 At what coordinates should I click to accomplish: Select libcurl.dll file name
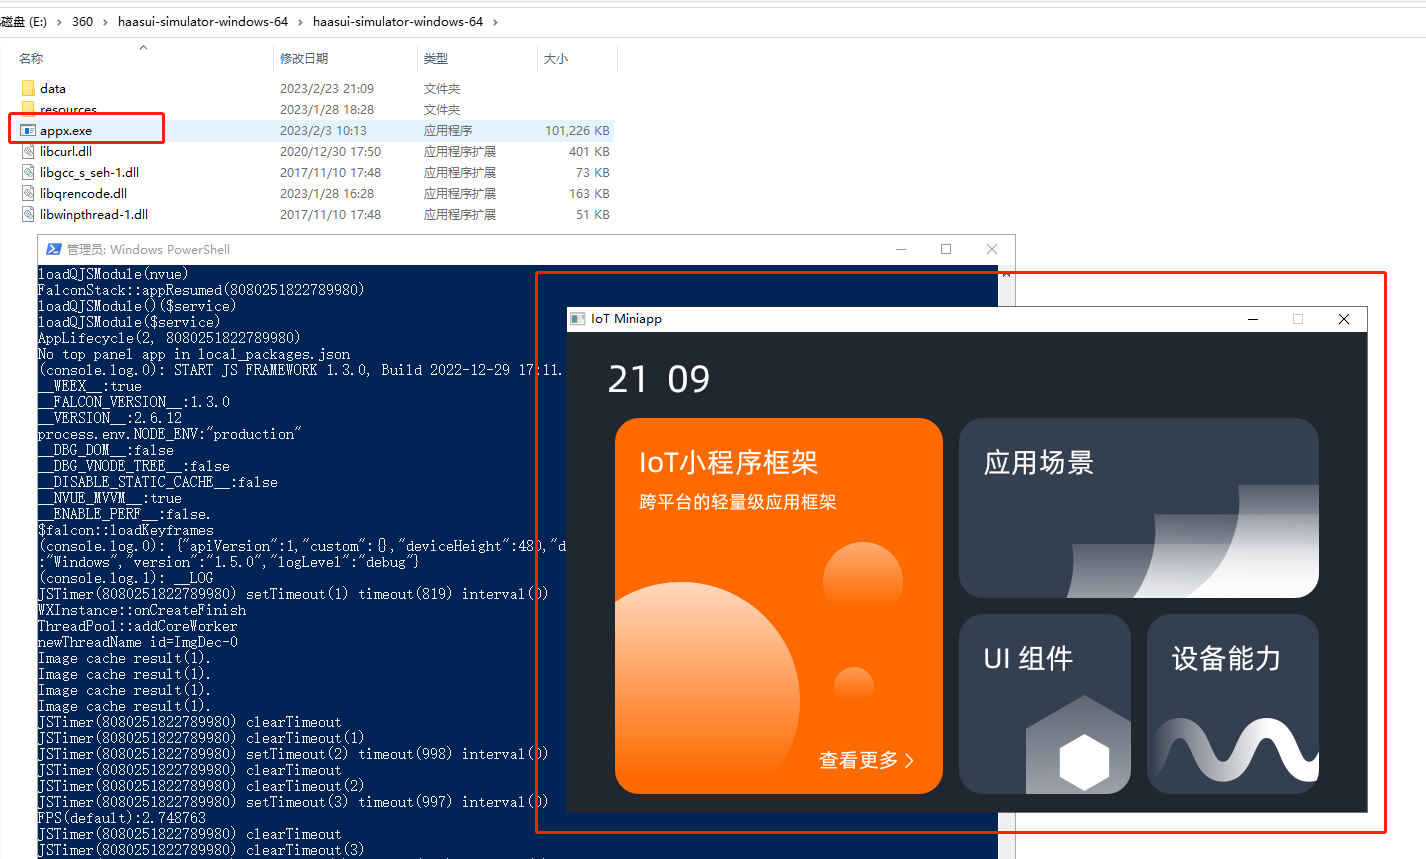coord(66,152)
